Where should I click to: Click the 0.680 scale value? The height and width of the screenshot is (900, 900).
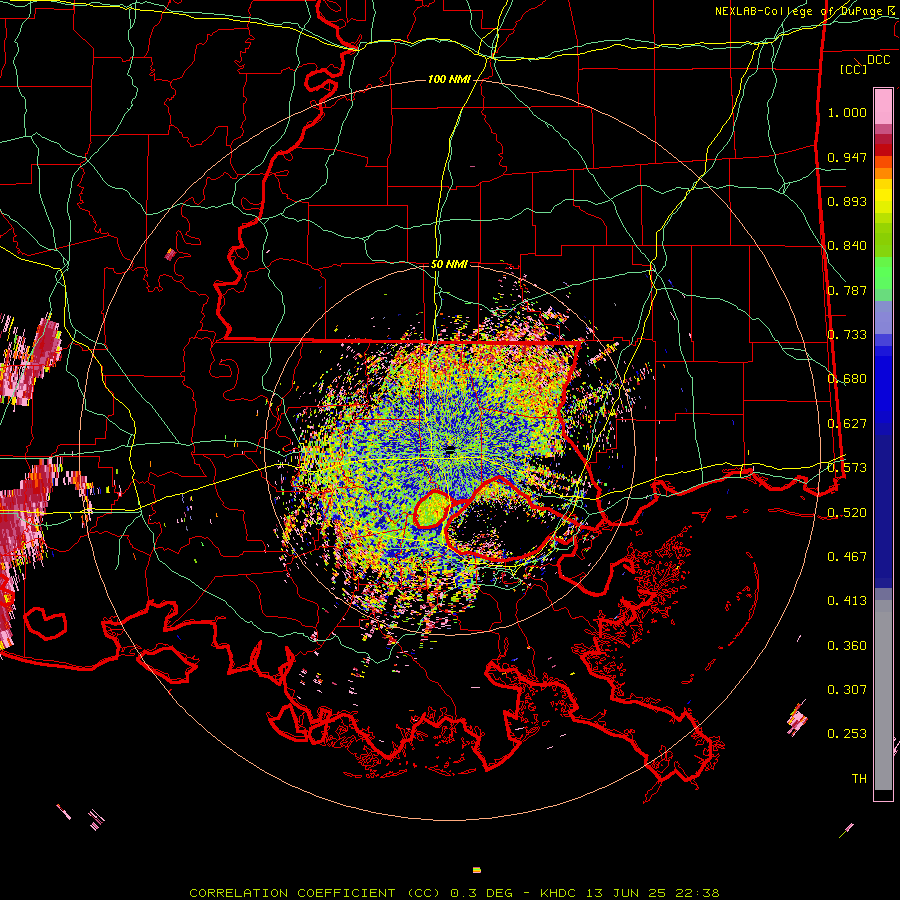coord(847,379)
